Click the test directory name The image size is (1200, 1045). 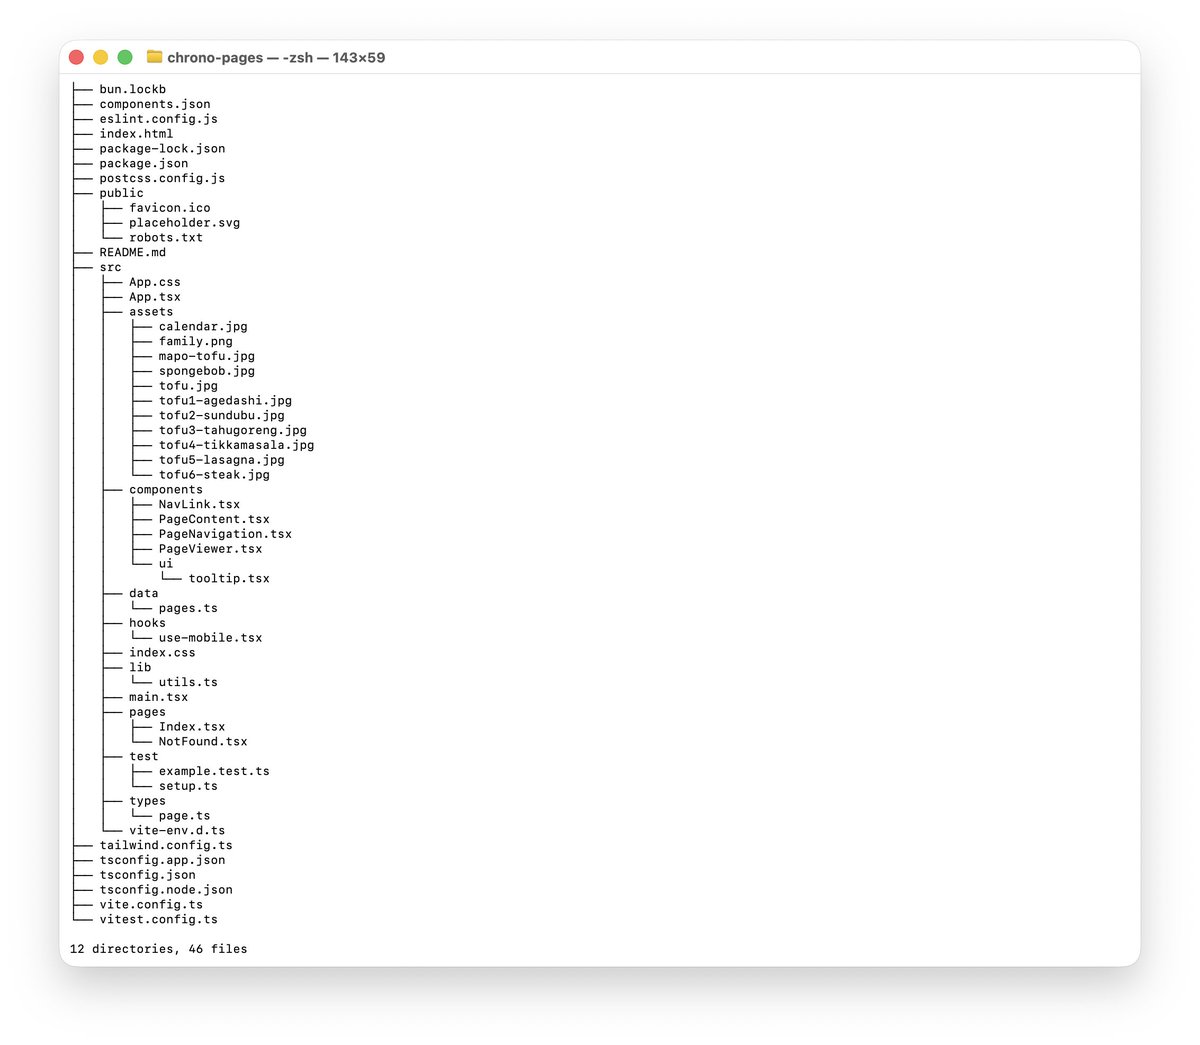tap(143, 756)
